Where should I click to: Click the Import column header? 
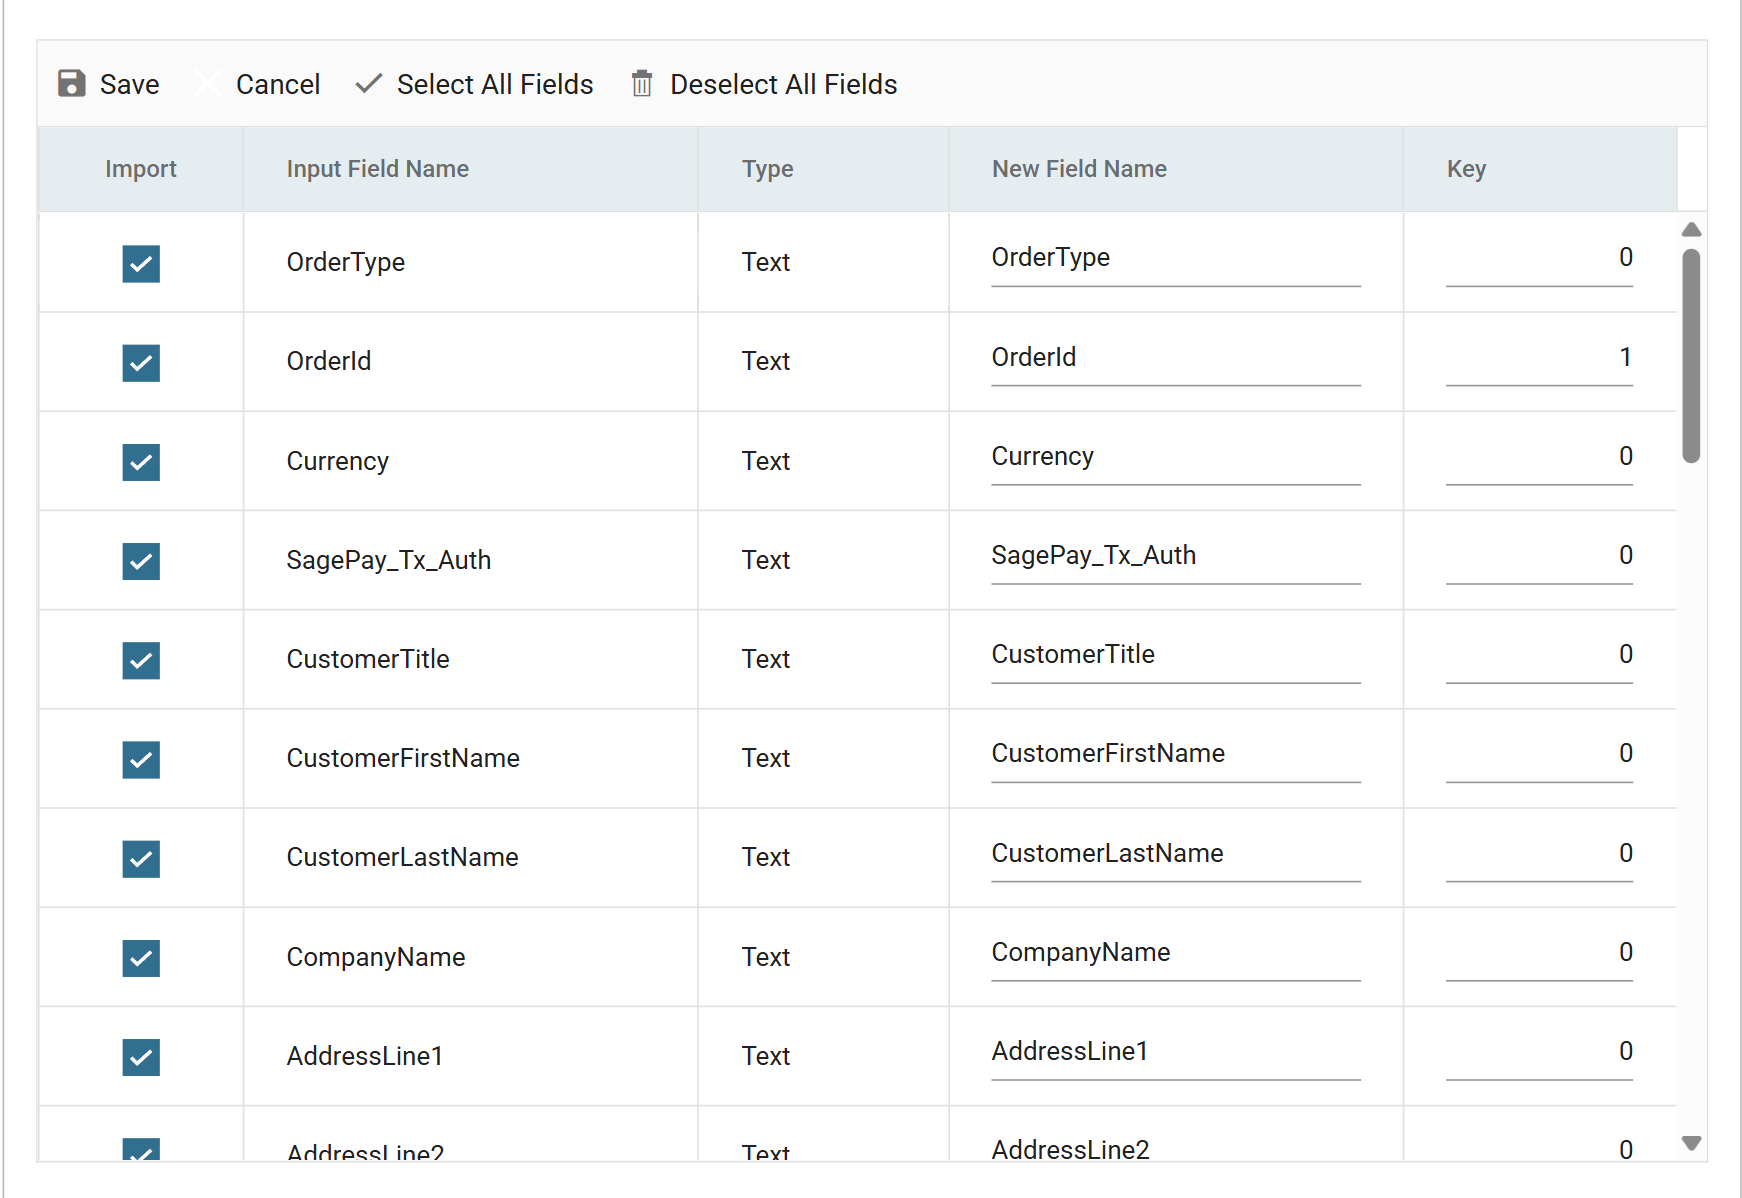141,169
